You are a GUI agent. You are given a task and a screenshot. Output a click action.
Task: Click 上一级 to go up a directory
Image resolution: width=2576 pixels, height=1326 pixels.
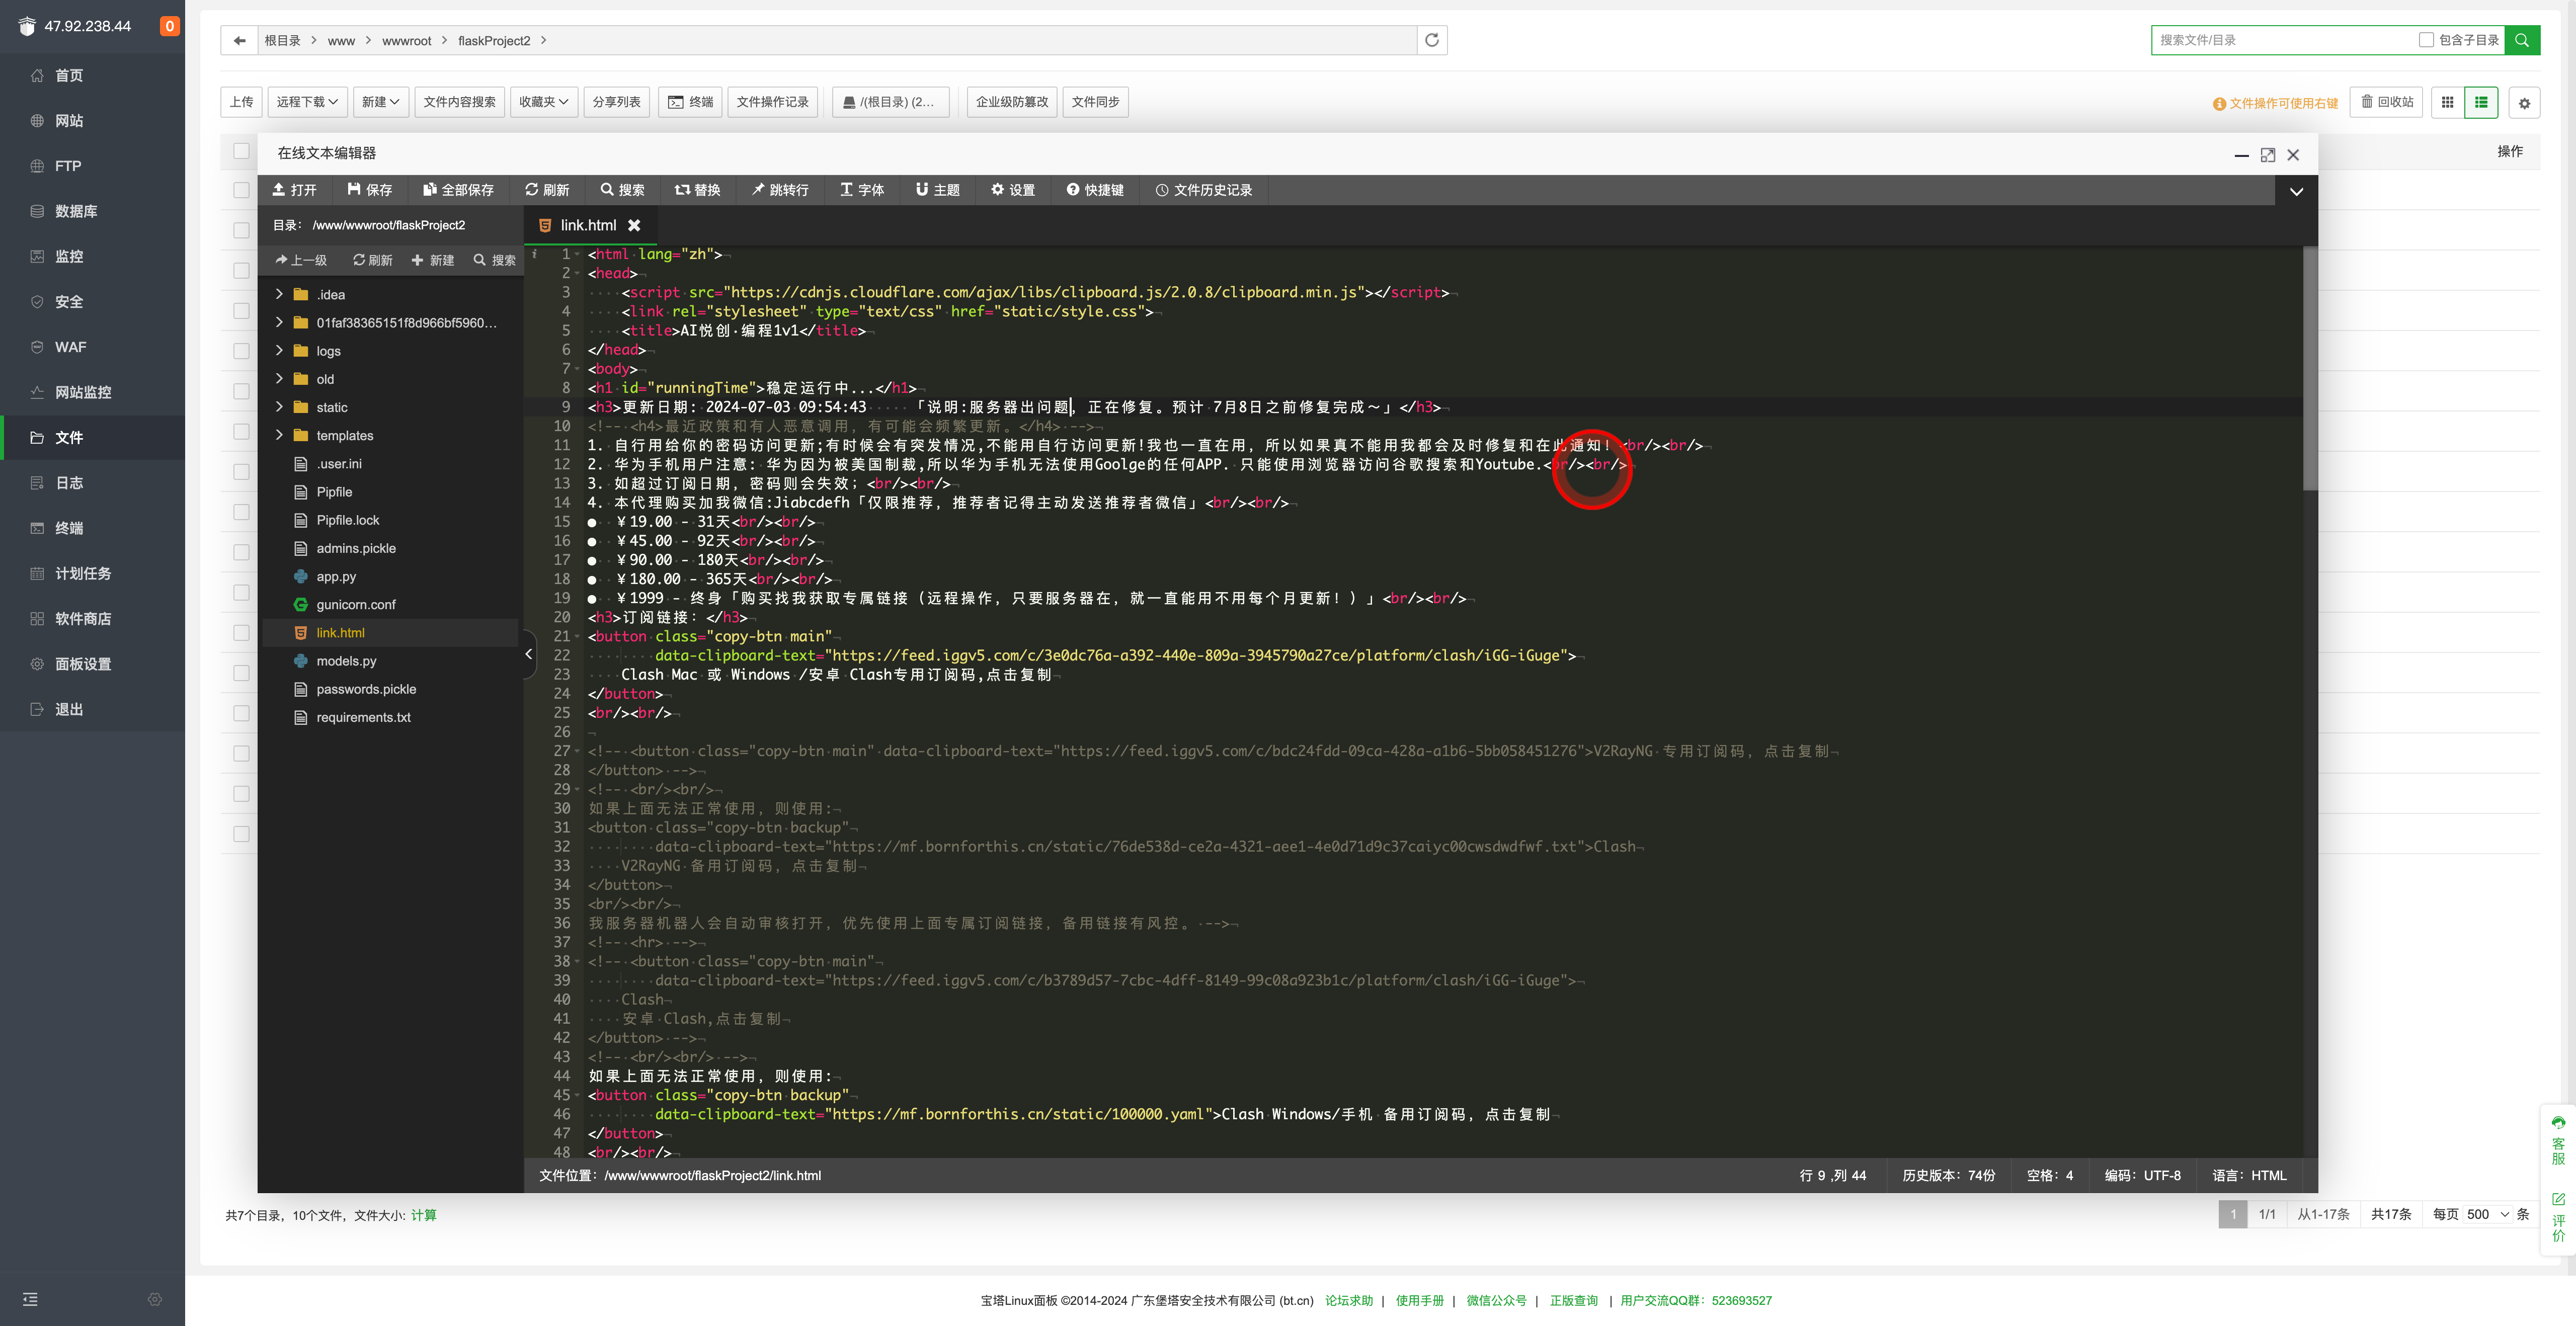pos(302,261)
